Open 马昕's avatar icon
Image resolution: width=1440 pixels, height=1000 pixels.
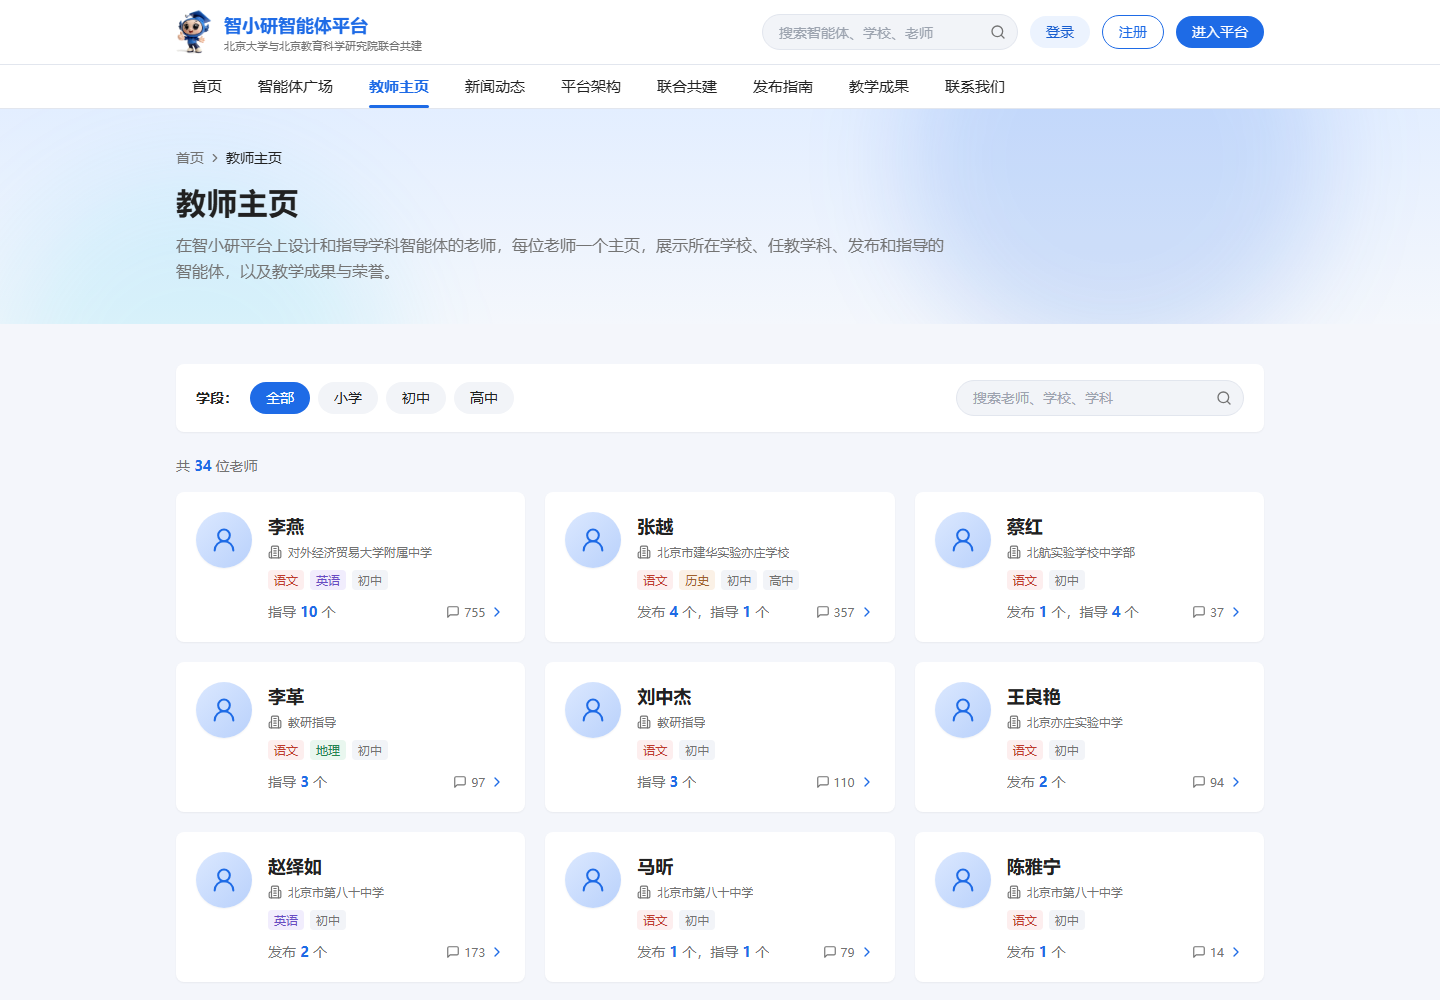coord(593,880)
